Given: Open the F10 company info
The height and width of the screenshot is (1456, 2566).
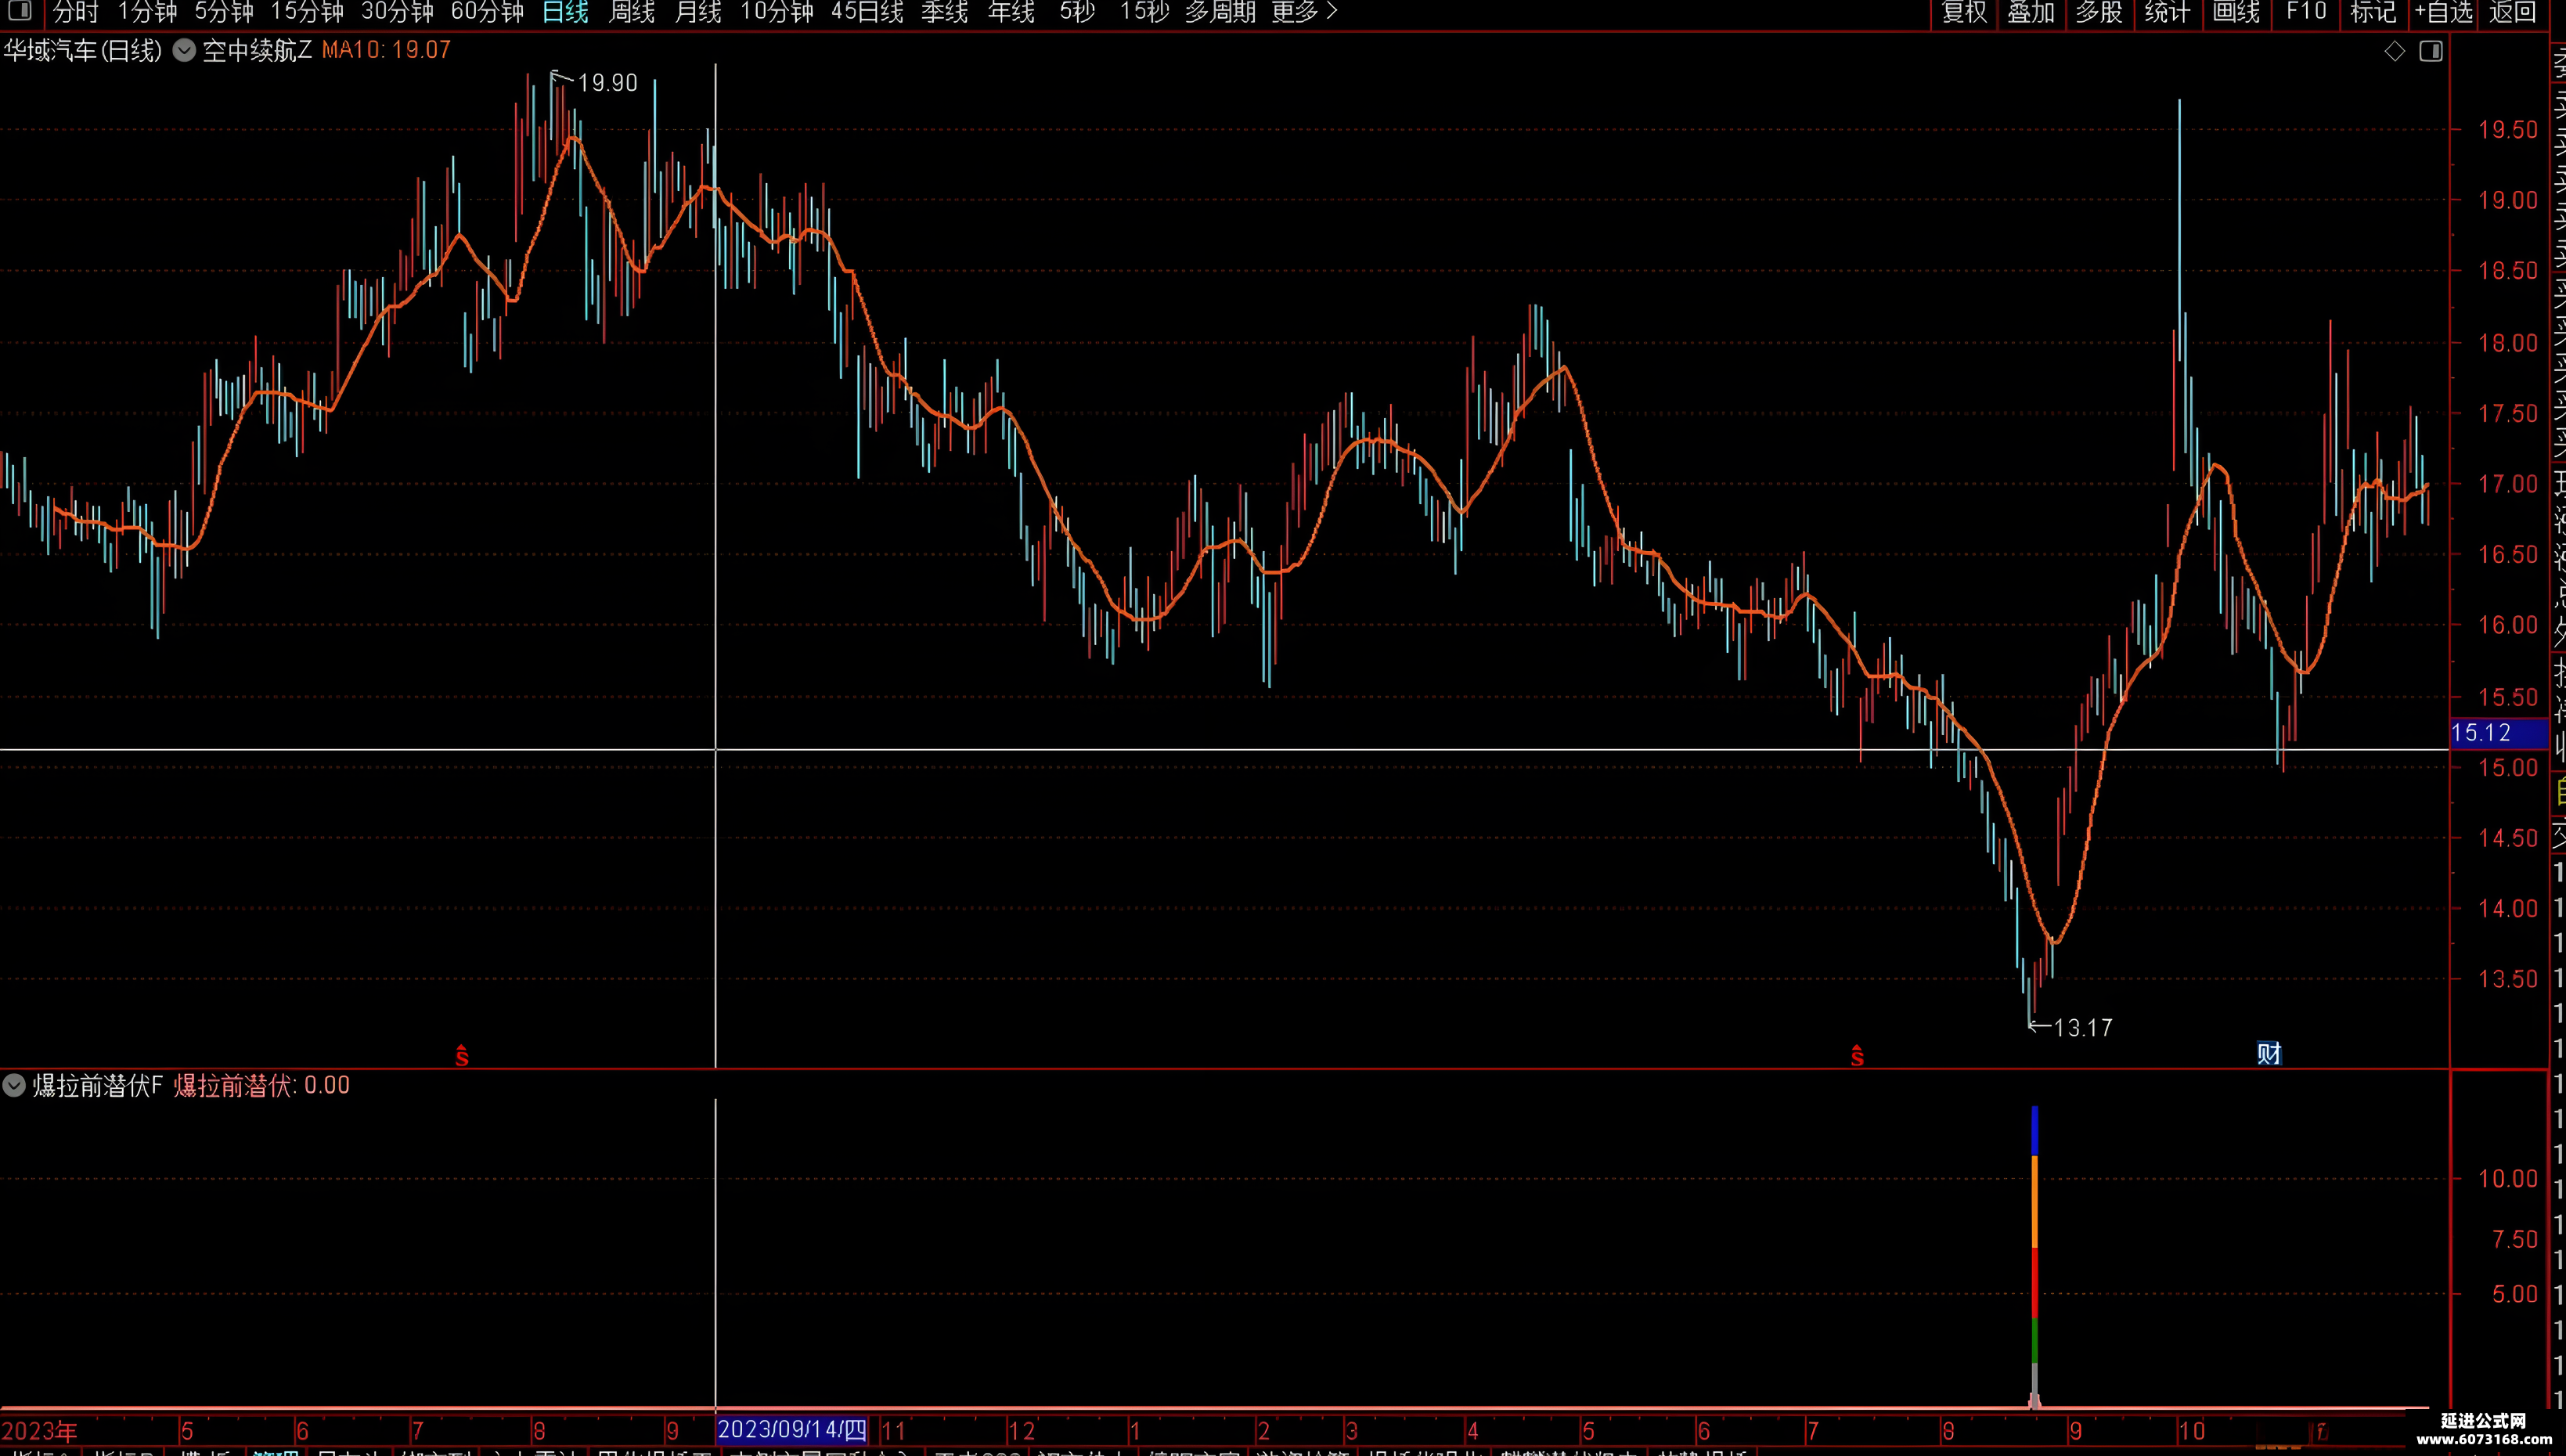Looking at the screenshot, I should coord(2306,12).
